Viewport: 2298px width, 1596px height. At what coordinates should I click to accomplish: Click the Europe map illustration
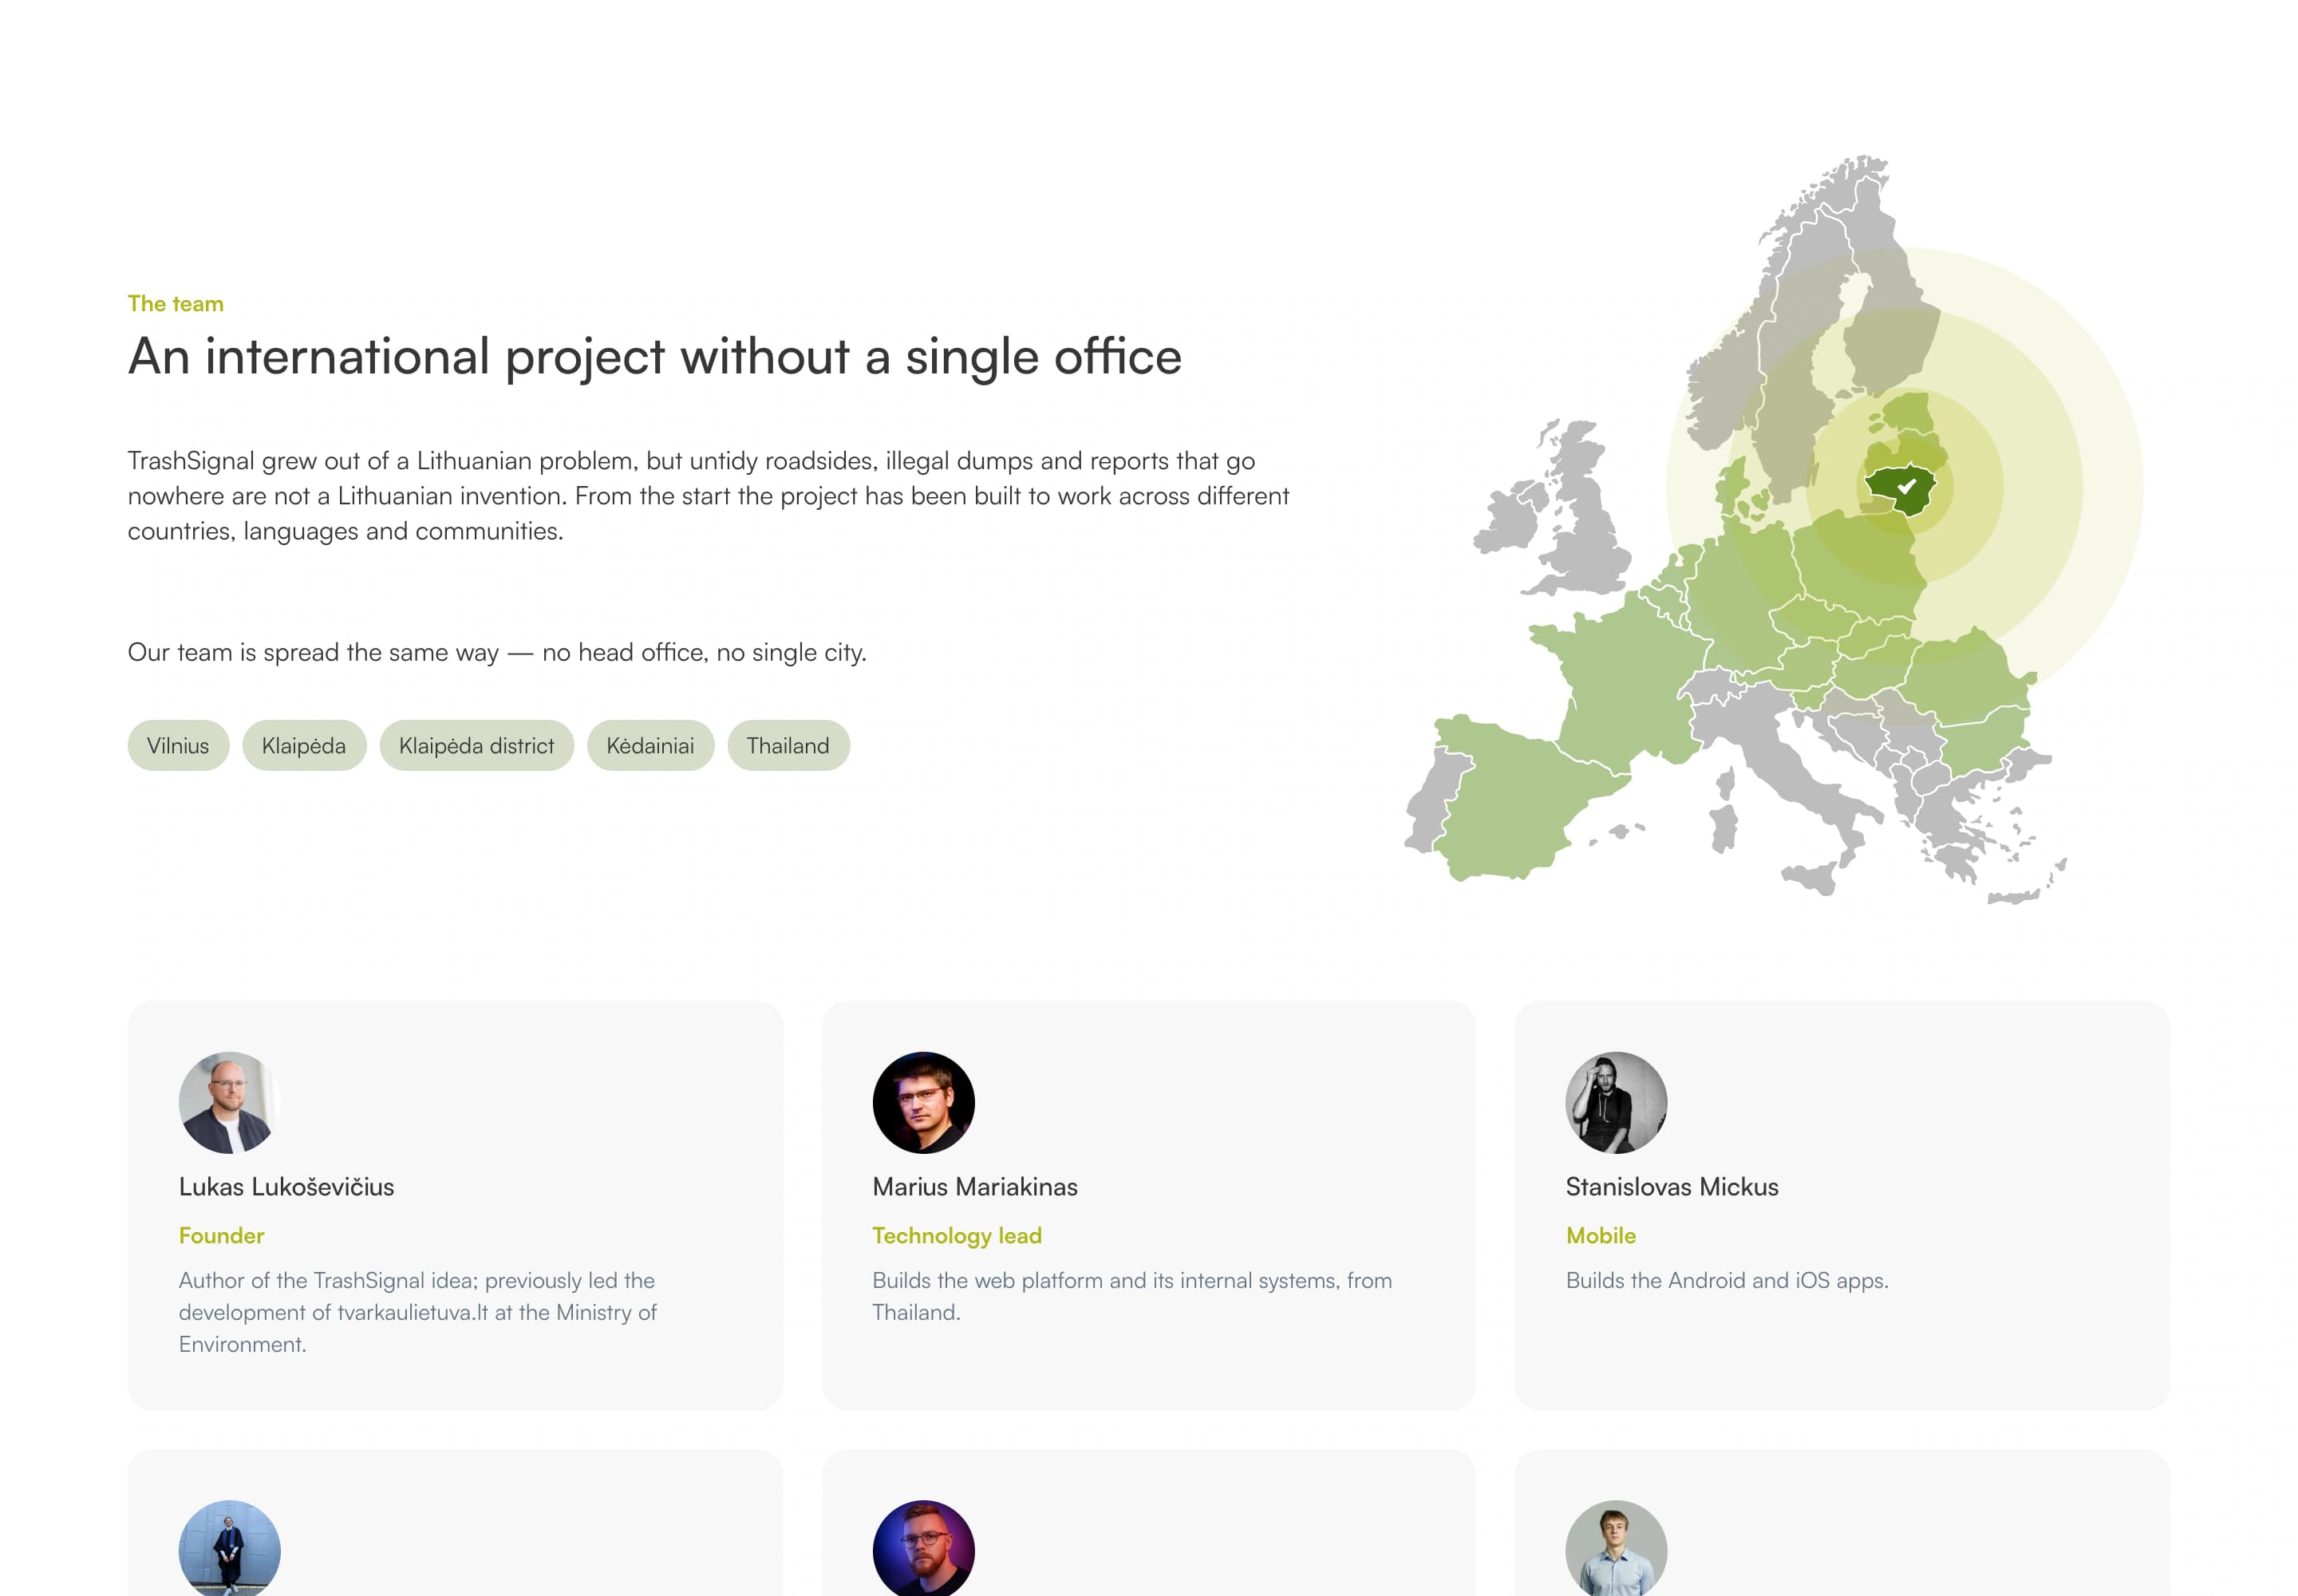tap(1772, 530)
